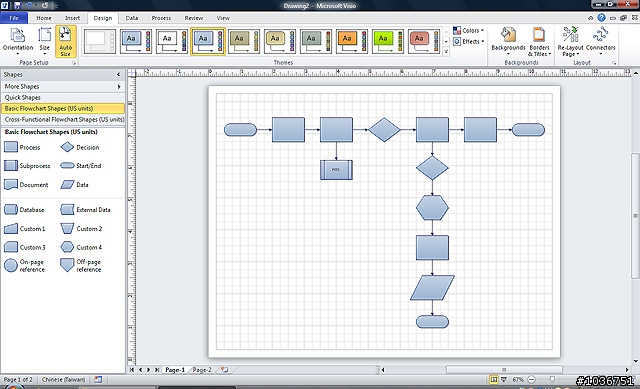This screenshot has height=389, width=640.
Task: Switch to the Page-1 sheet tab
Action: point(175,370)
